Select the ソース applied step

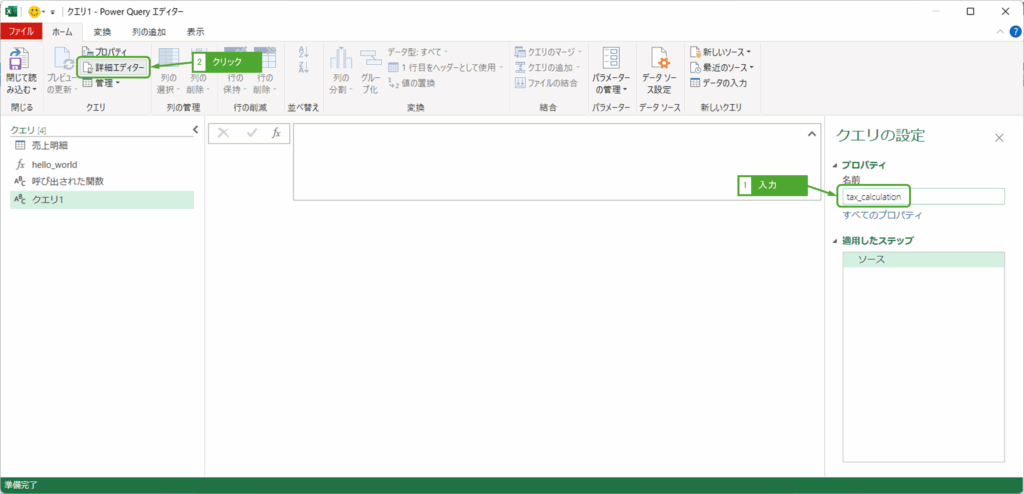click(922, 260)
